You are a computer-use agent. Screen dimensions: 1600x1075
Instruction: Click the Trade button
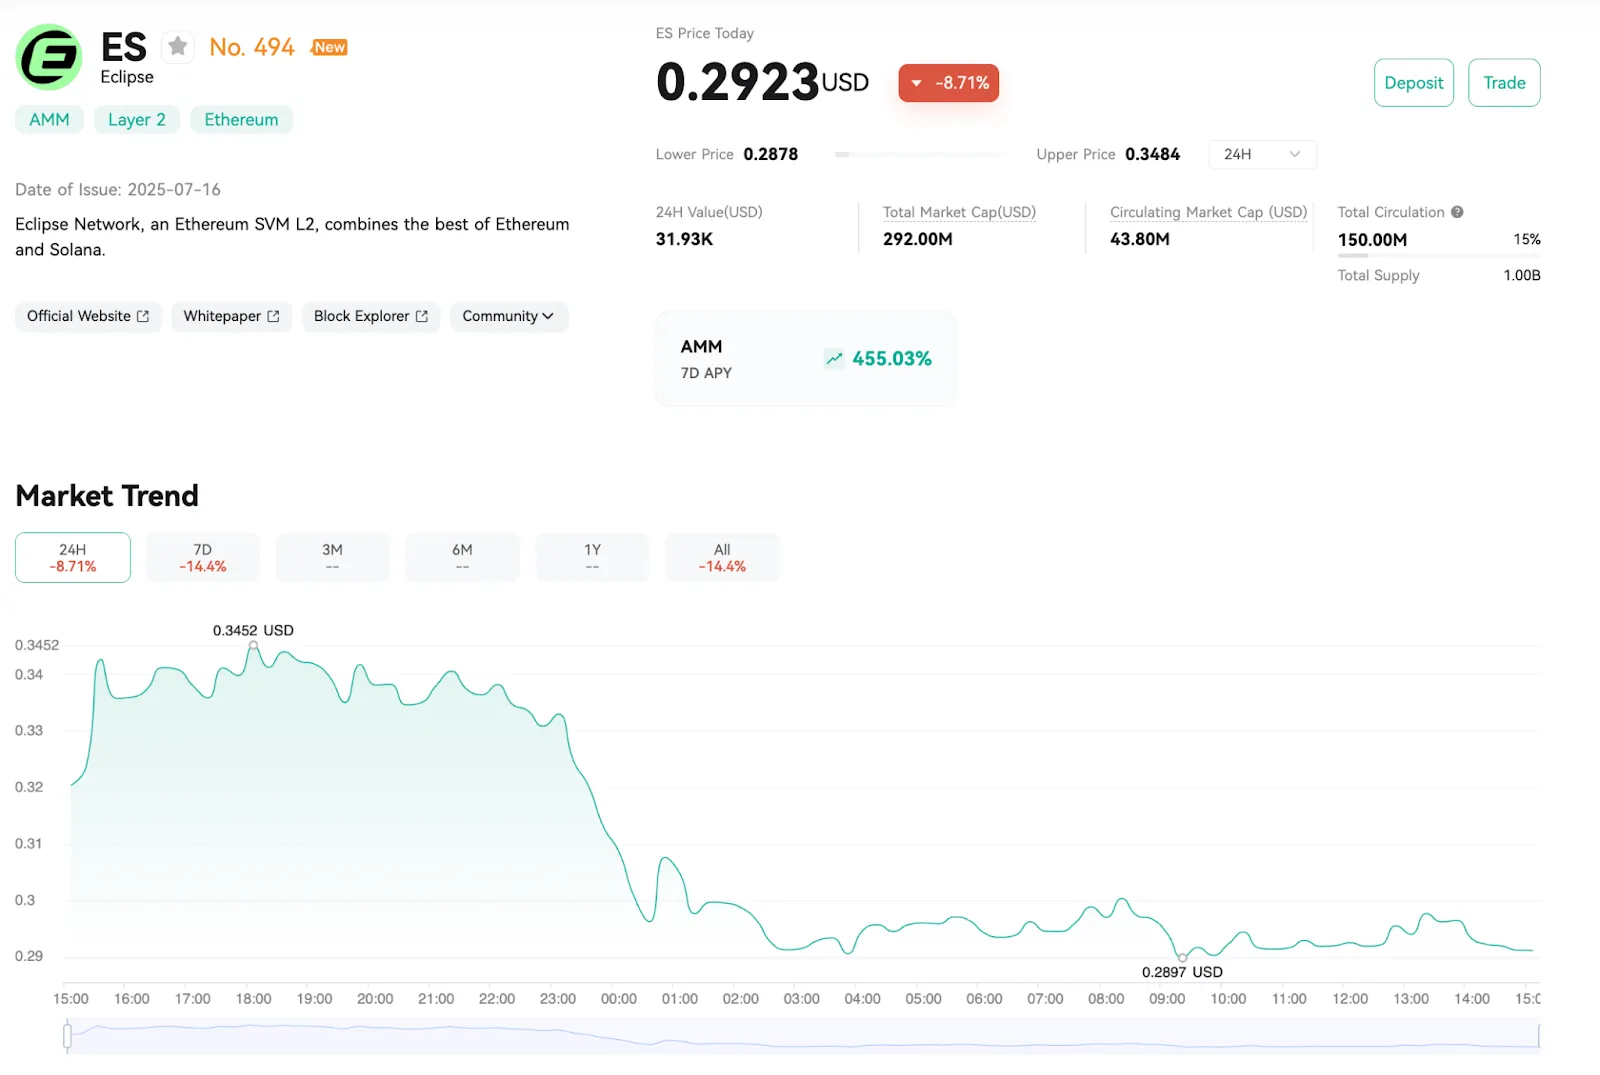1504,83
